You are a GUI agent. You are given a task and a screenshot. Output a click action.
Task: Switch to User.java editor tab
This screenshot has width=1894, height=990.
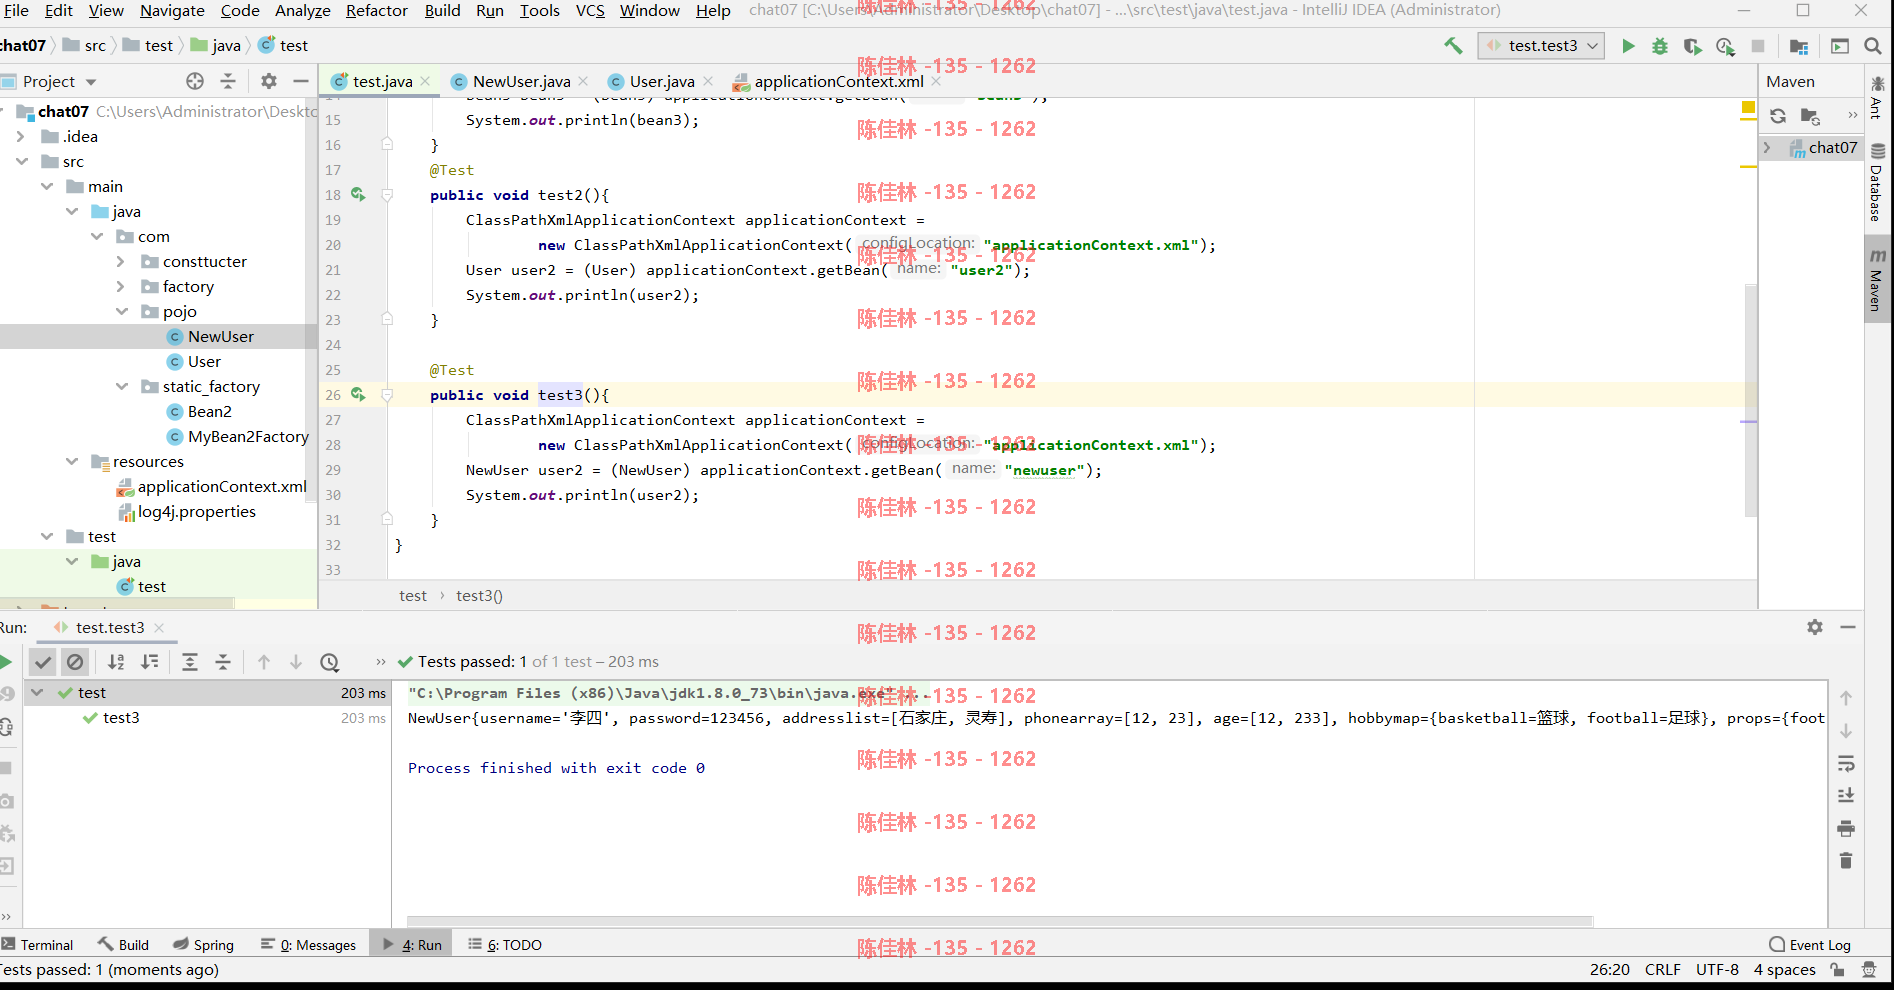661,82
